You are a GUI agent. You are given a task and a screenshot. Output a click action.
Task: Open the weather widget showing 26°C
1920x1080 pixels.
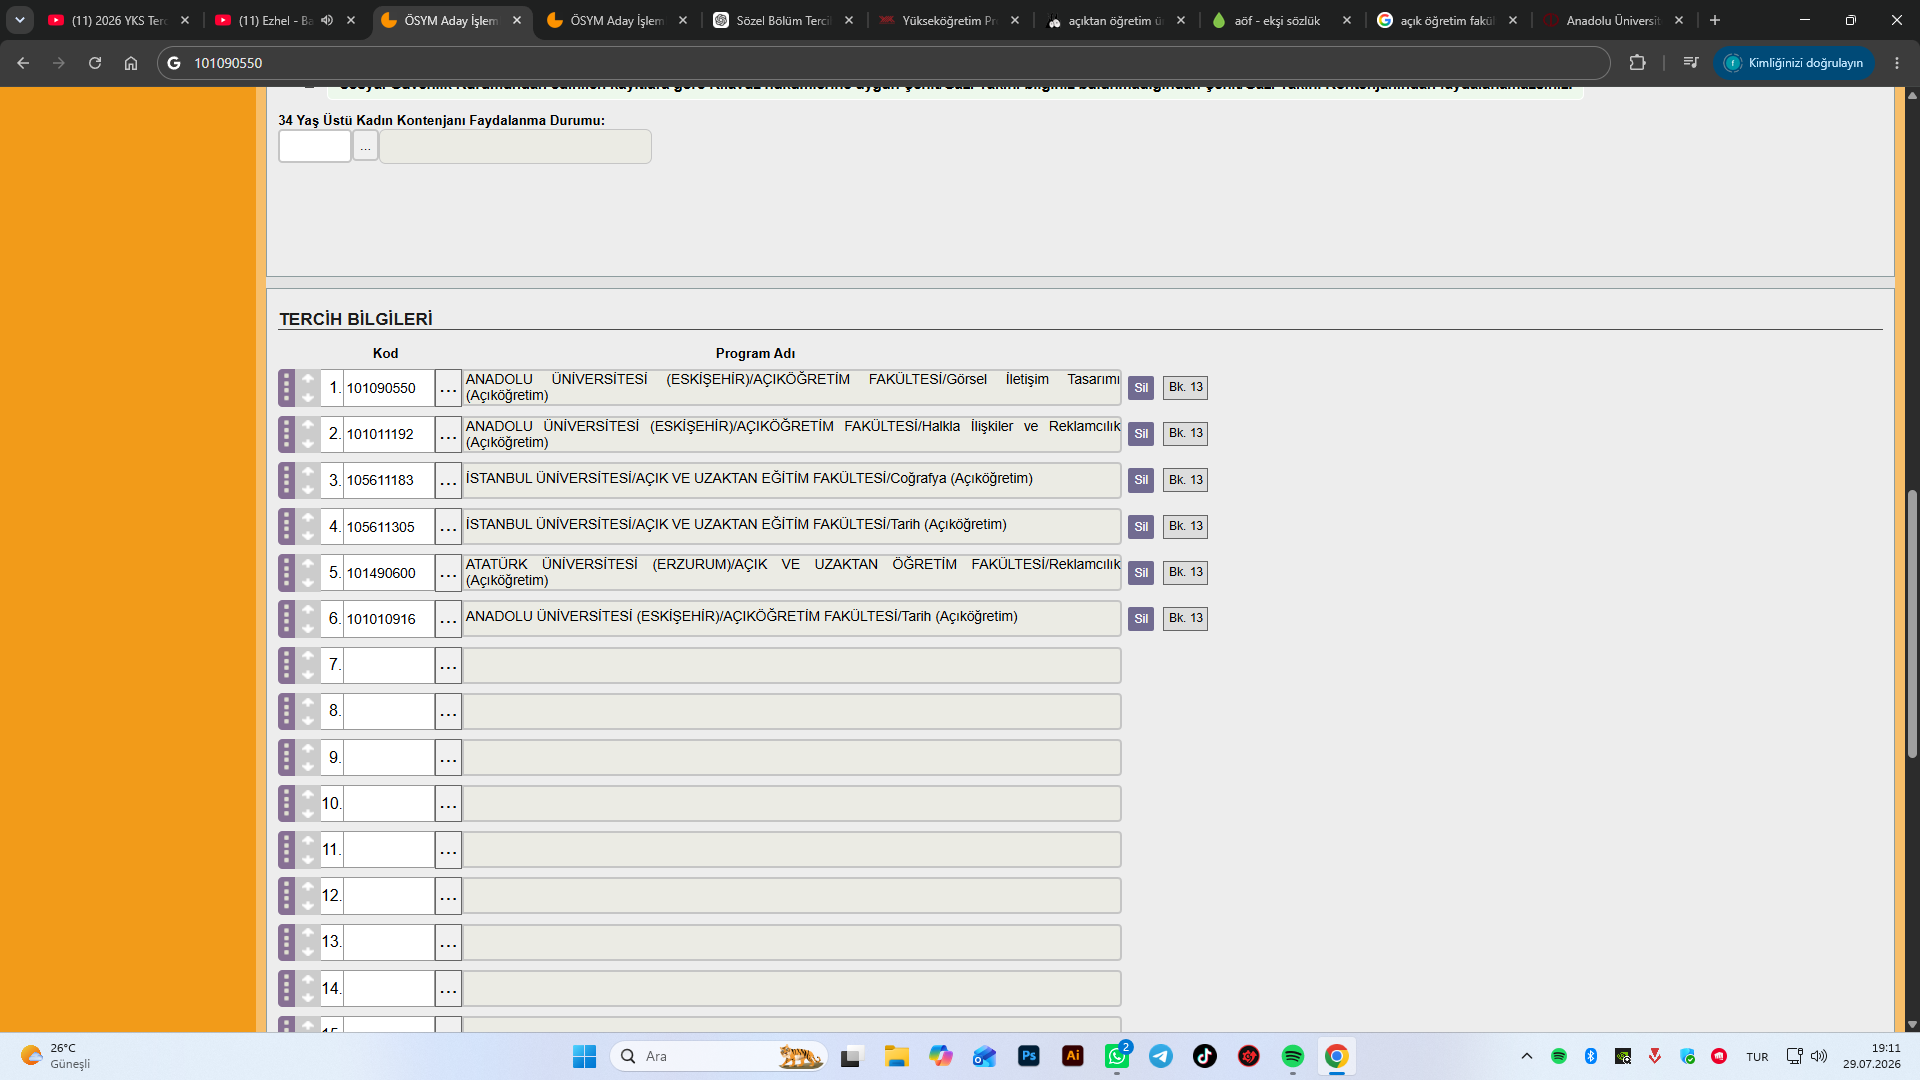(56, 1056)
